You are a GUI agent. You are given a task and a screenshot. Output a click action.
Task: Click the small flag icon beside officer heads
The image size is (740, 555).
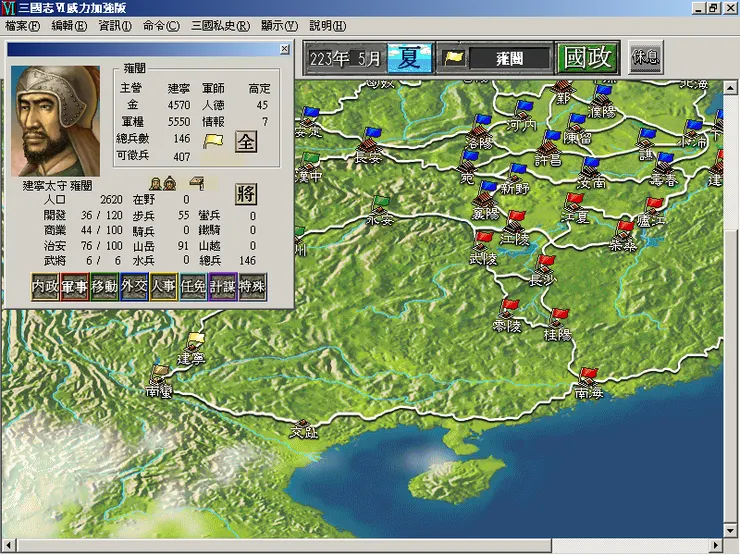pyautogui.click(x=197, y=183)
